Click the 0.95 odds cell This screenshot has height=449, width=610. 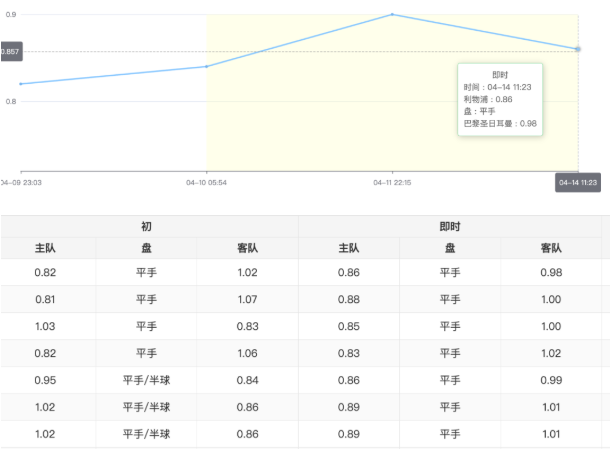[45, 380]
